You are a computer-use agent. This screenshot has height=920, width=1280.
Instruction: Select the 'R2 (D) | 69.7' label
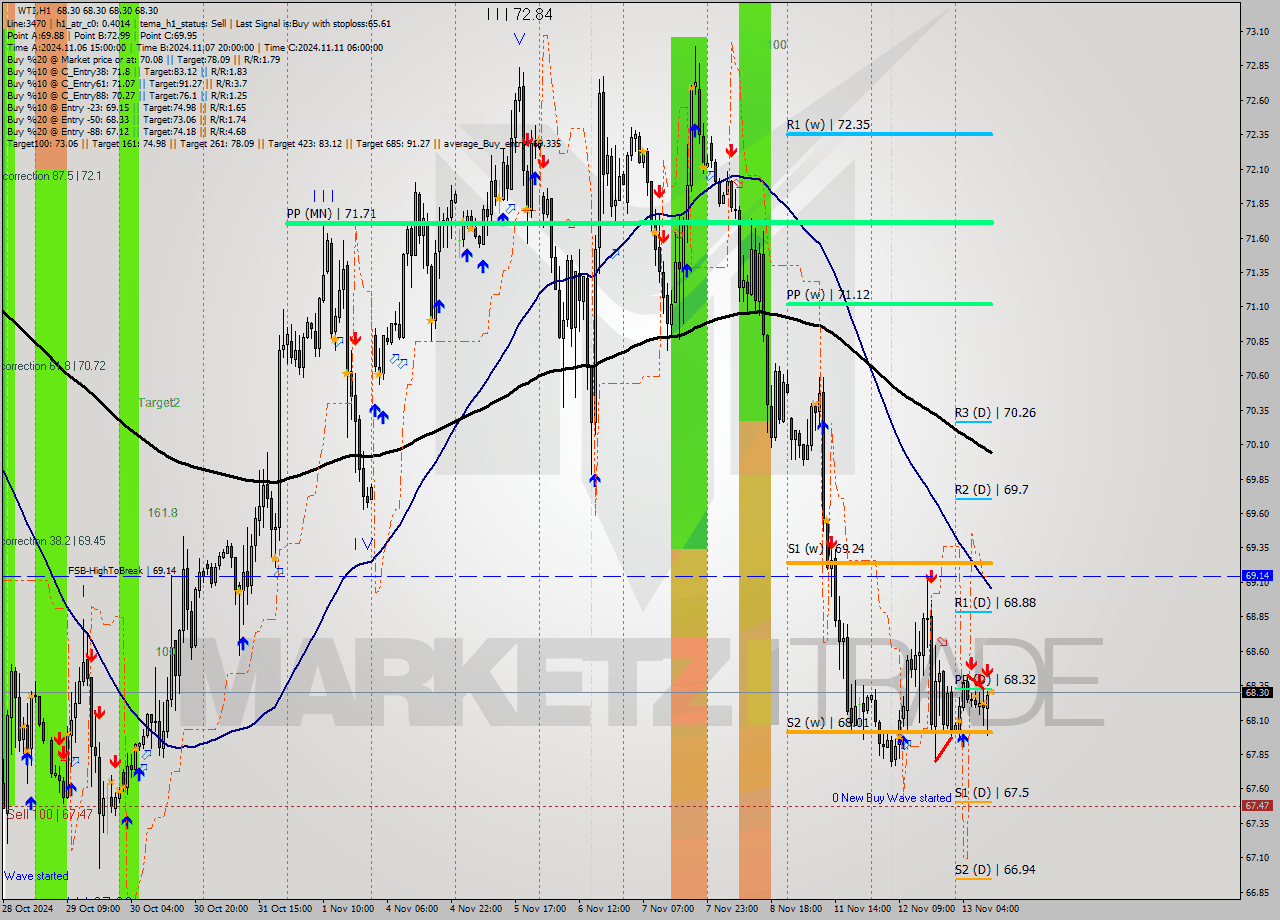991,489
